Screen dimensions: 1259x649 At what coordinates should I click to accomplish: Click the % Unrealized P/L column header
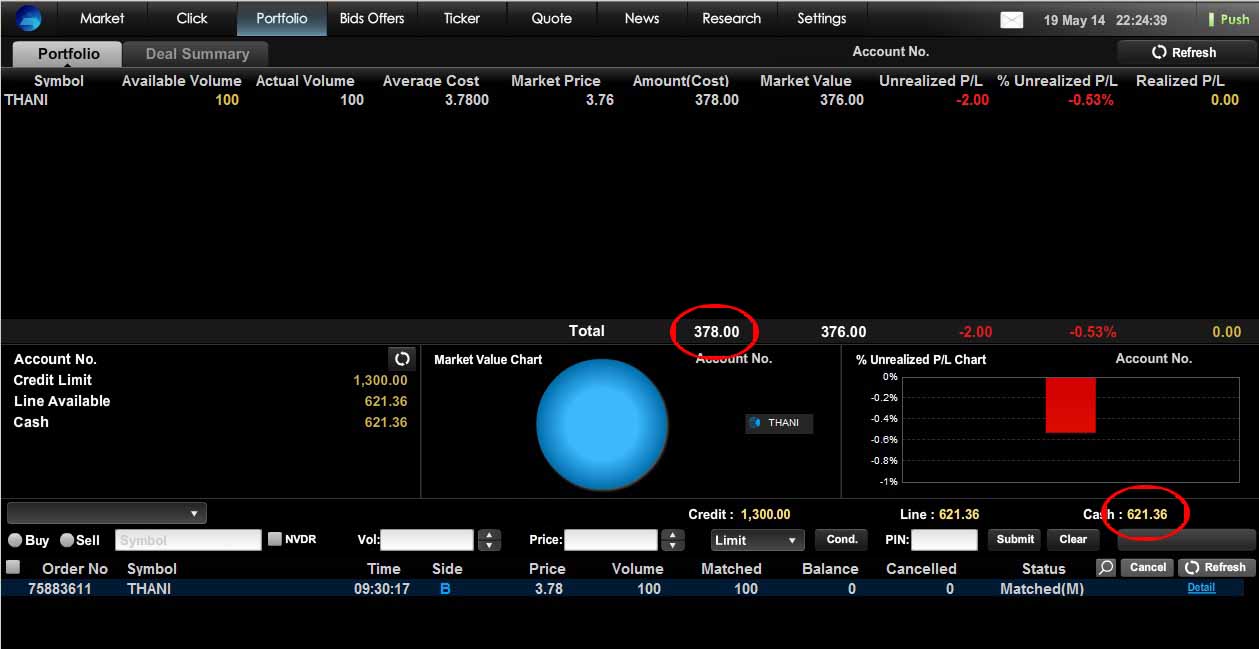[1058, 81]
